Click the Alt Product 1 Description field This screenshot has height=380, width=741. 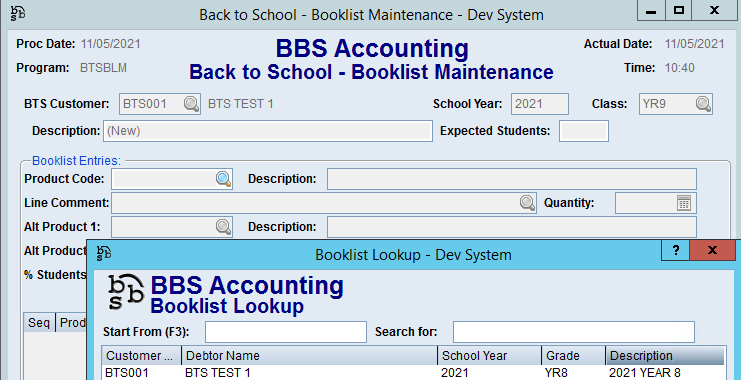512,227
